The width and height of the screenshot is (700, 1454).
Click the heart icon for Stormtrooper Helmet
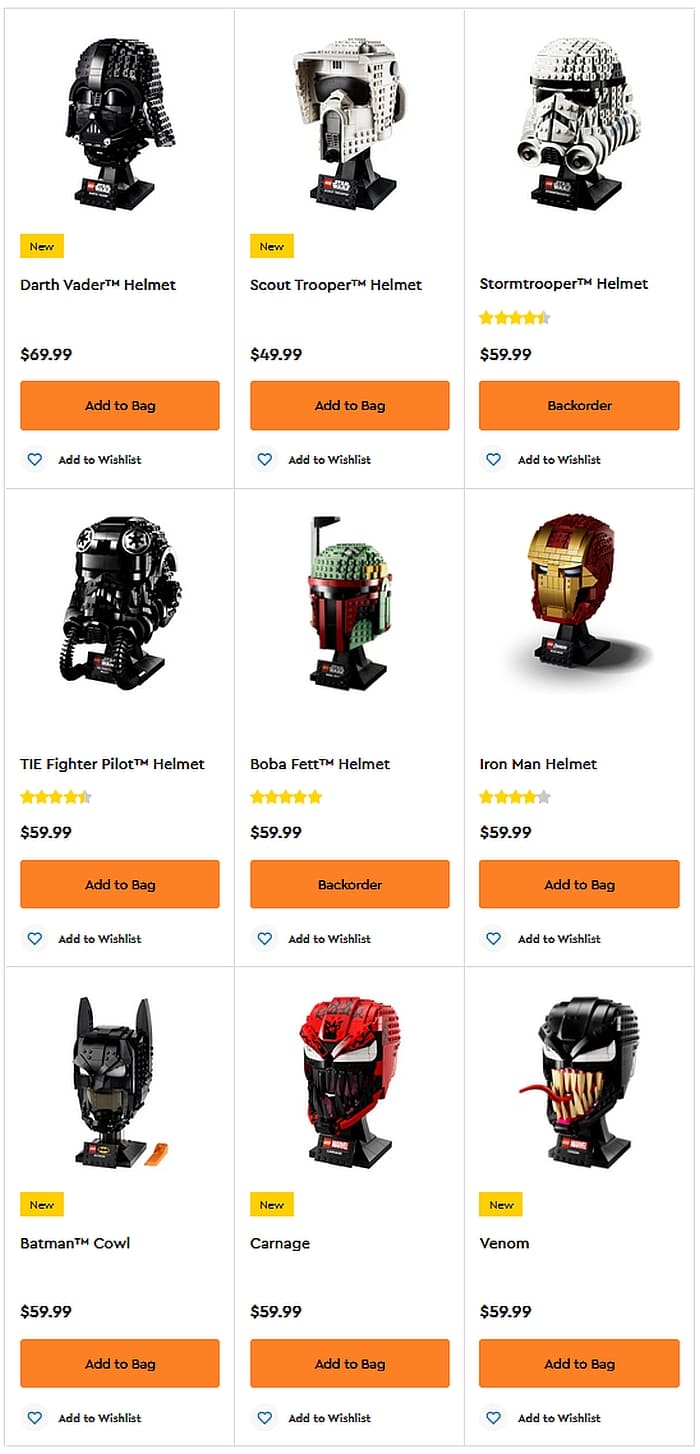coord(494,460)
